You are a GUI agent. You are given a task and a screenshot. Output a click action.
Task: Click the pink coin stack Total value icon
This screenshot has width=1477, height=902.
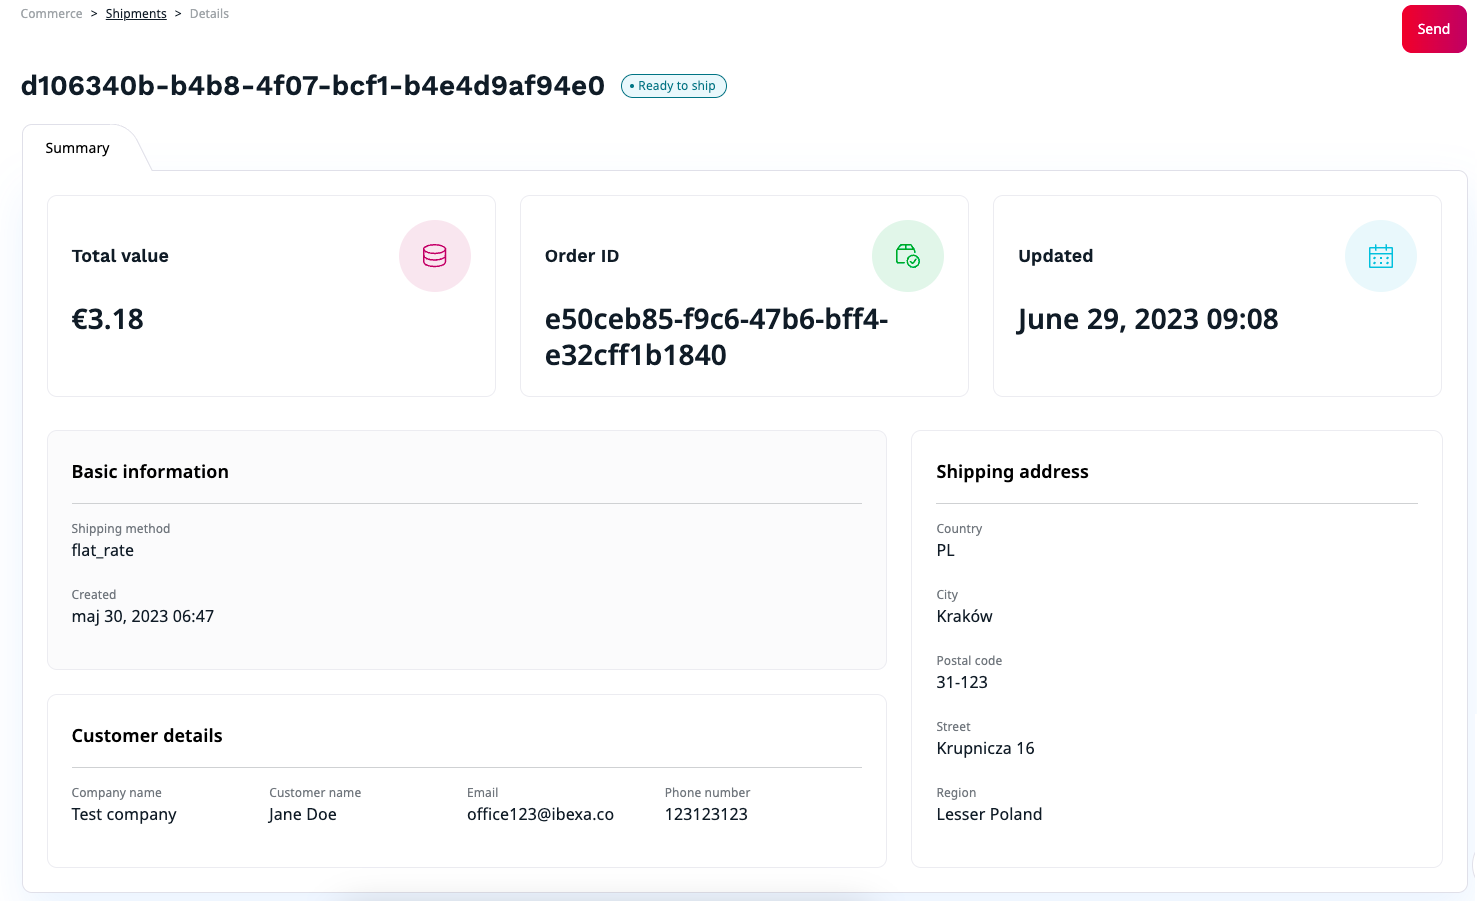(434, 256)
